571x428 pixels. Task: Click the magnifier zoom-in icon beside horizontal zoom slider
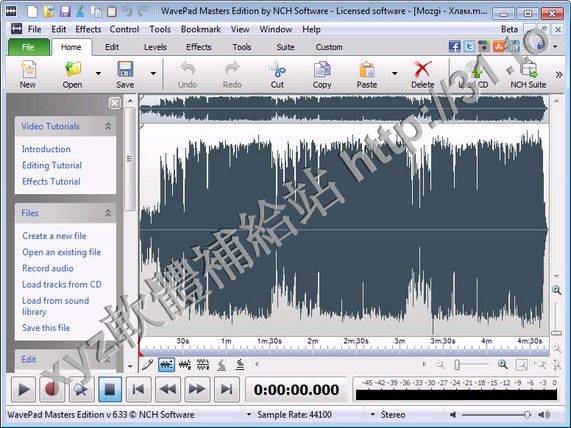(x=503, y=364)
